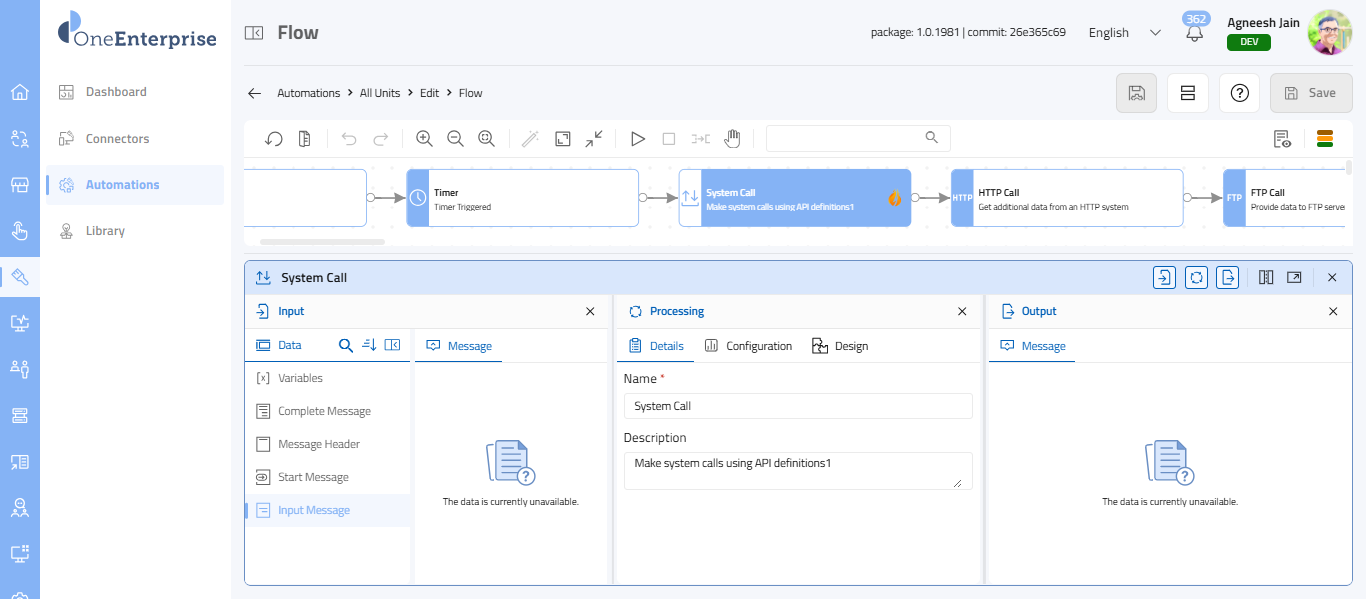Select the pan hand tool

[732, 139]
